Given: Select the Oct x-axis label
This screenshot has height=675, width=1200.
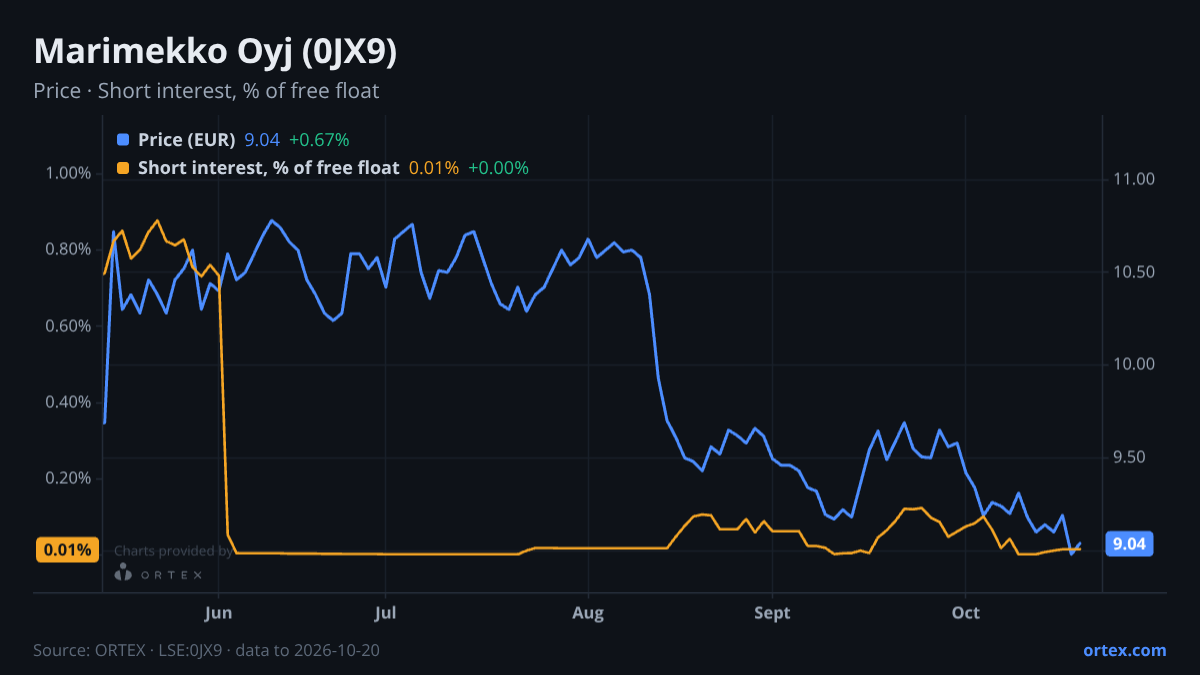Looking at the screenshot, I should (x=965, y=613).
